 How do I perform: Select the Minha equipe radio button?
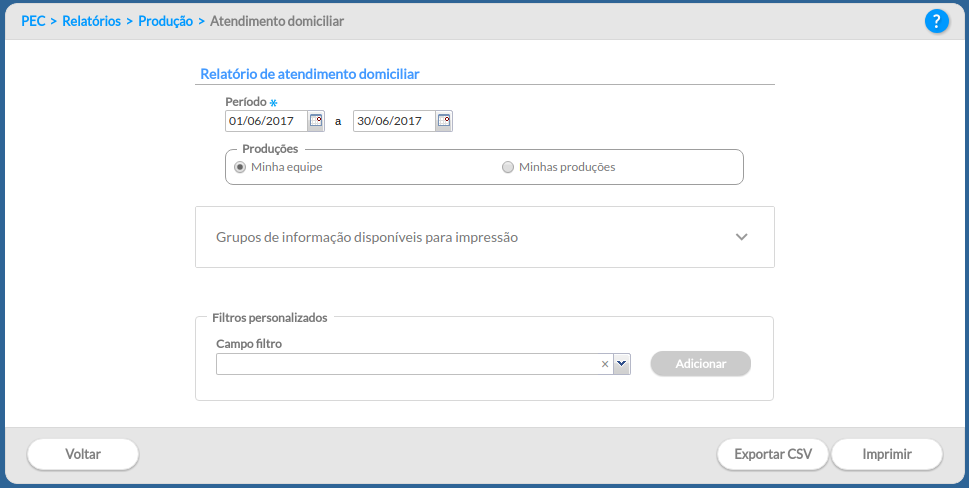point(240,167)
